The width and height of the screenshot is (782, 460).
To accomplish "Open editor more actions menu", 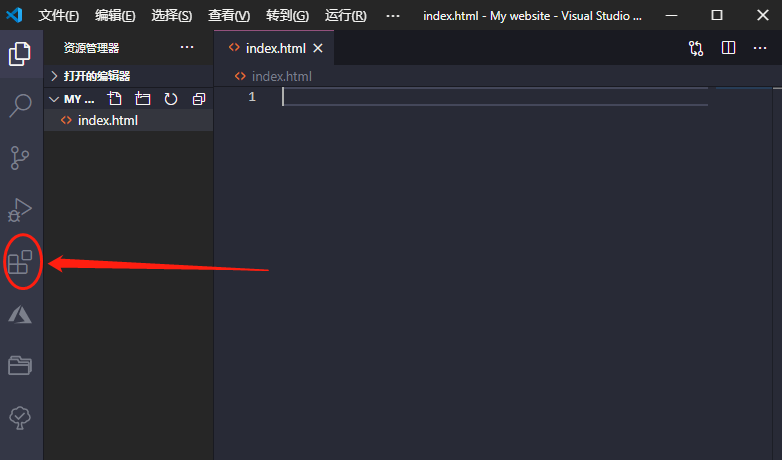I will (x=760, y=48).
